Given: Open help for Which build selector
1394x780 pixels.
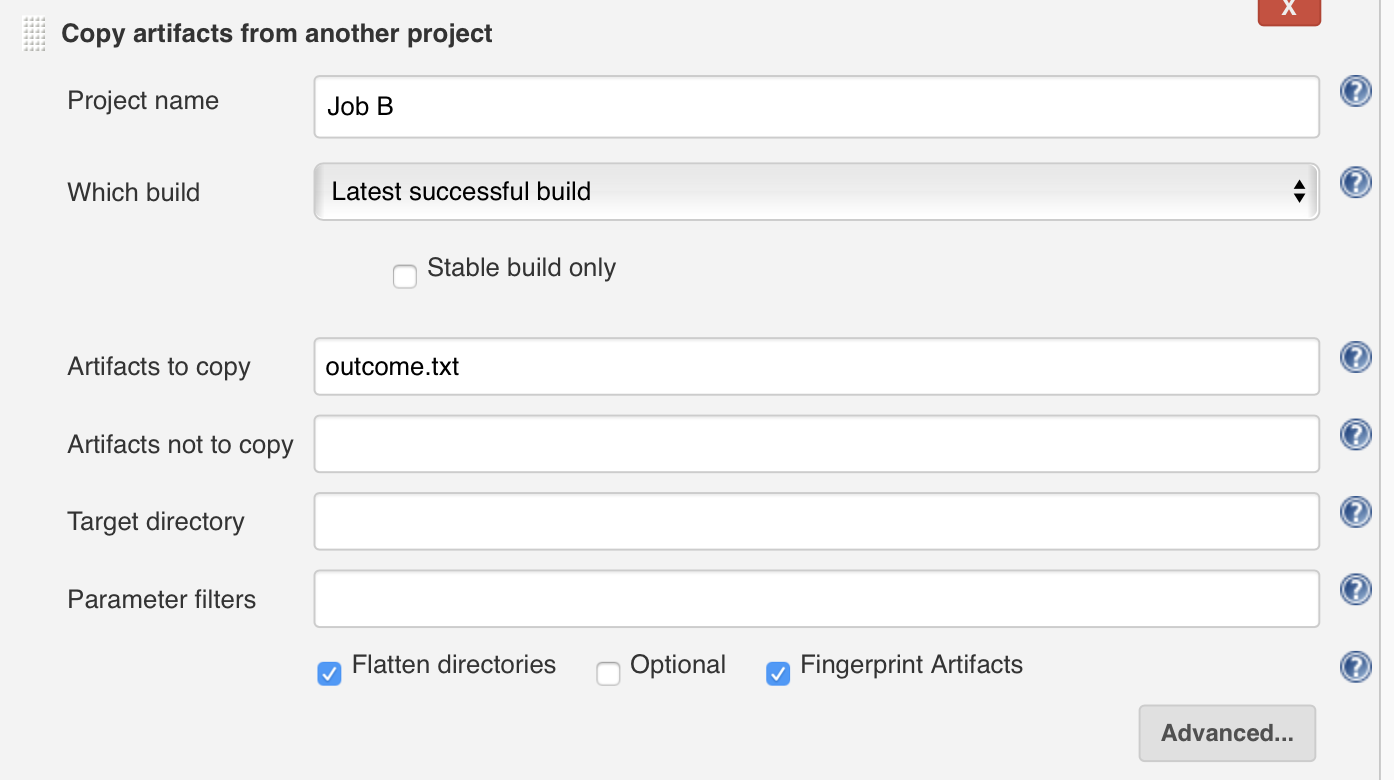Looking at the screenshot, I should [x=1355, y=182].
